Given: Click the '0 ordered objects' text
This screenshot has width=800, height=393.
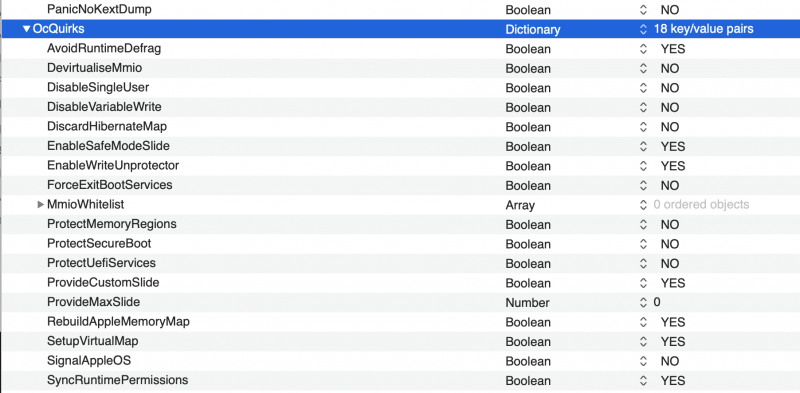Looking at the screenshot, I should pos(702,205).
